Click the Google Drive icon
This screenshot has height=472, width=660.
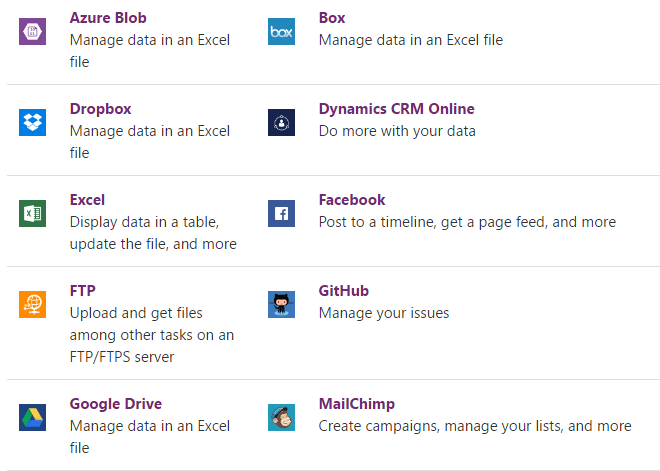(x=33, y=417)
